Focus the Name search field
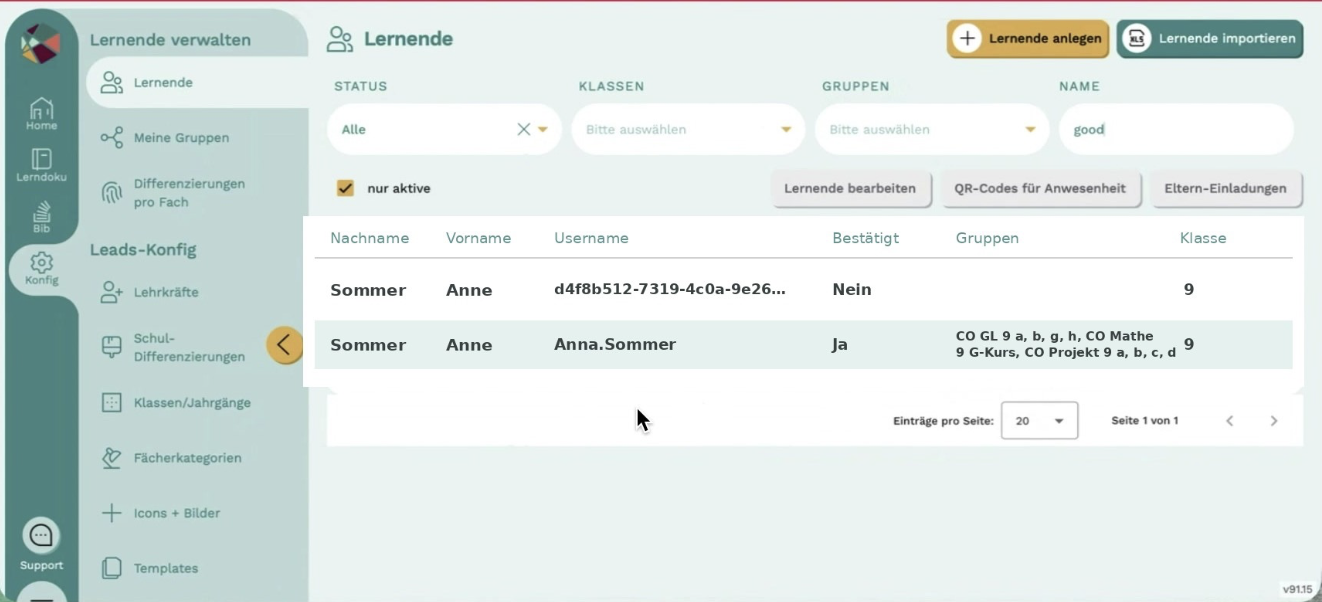Image resolution: width=1322 pixels, height=602 pixels. [x=1176, y=129]
